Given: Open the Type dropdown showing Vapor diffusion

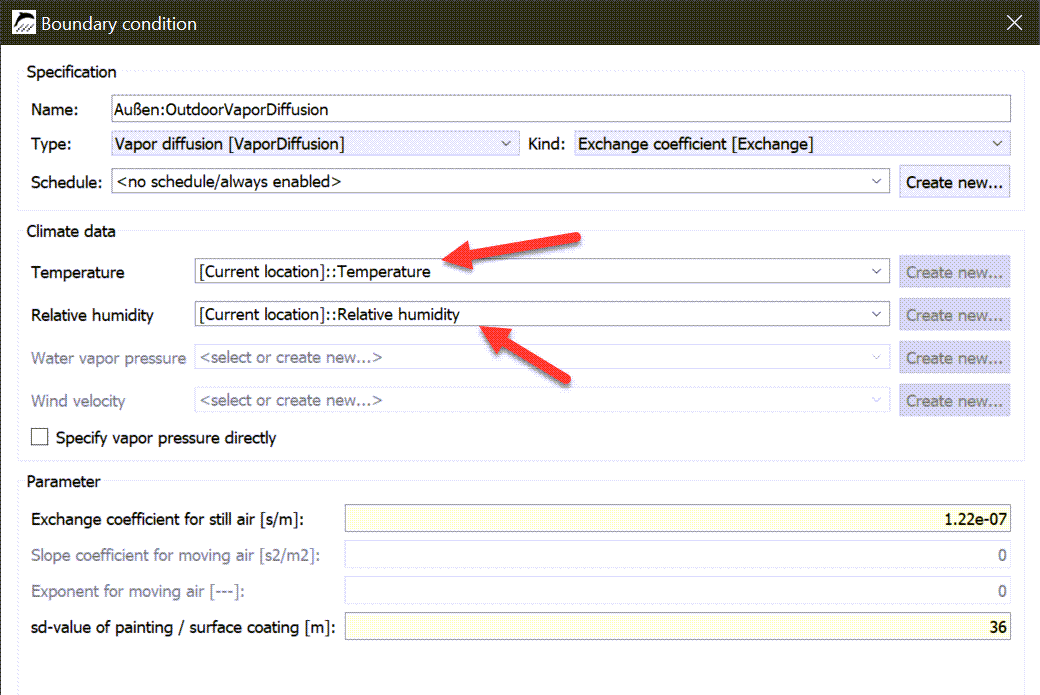Looking at the screenshot, I should (315, 144).
